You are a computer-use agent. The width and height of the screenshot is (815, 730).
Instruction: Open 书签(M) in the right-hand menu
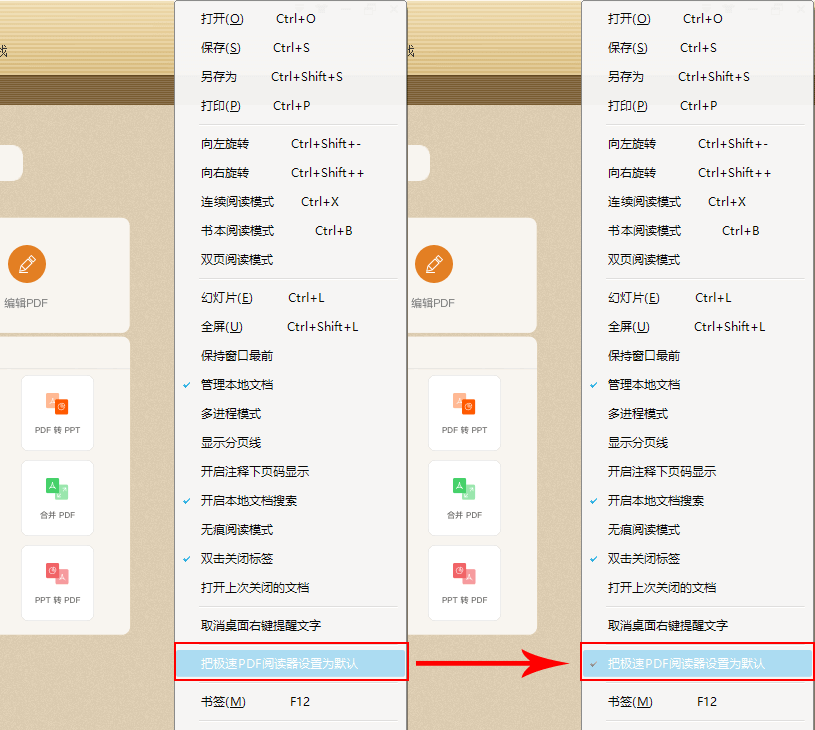(698, 702)
